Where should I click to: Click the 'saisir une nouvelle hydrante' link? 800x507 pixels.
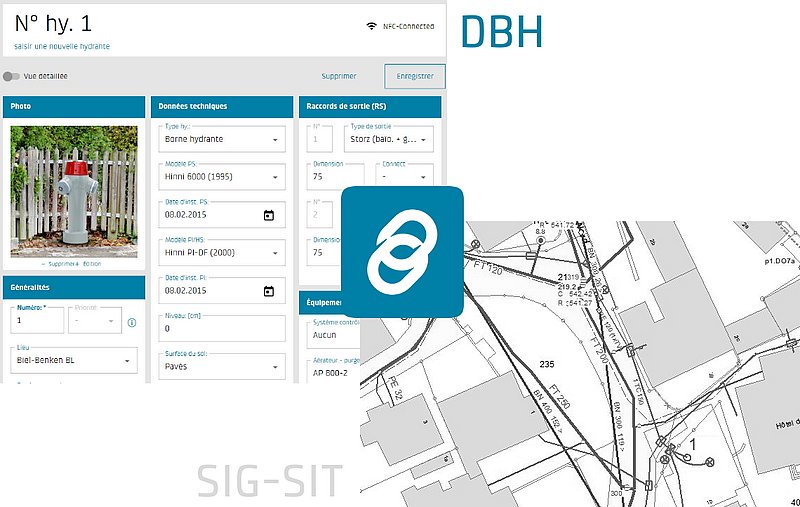(x=62, y=46)
